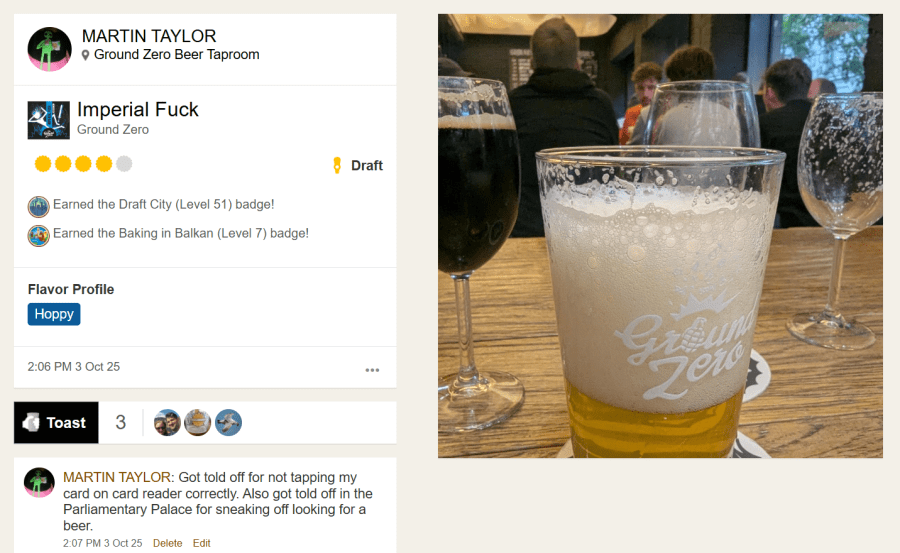
Task: Open the MARTIN TAYLOR name link in comment
Action: click(117, 477)
